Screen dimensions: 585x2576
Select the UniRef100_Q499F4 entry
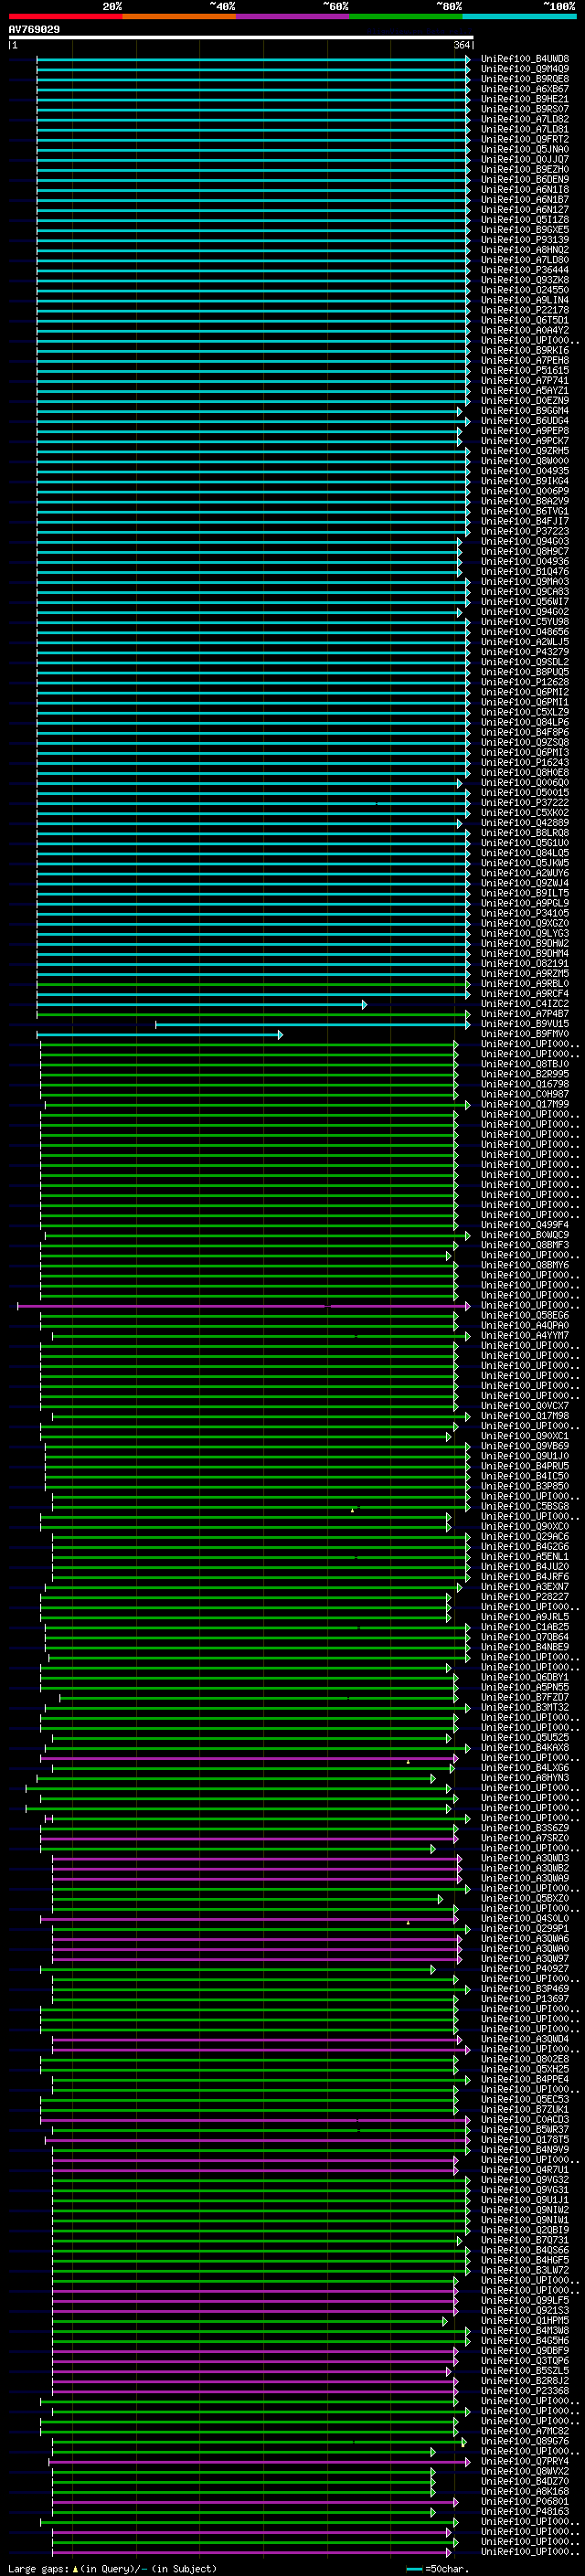tap(525, 1225)
